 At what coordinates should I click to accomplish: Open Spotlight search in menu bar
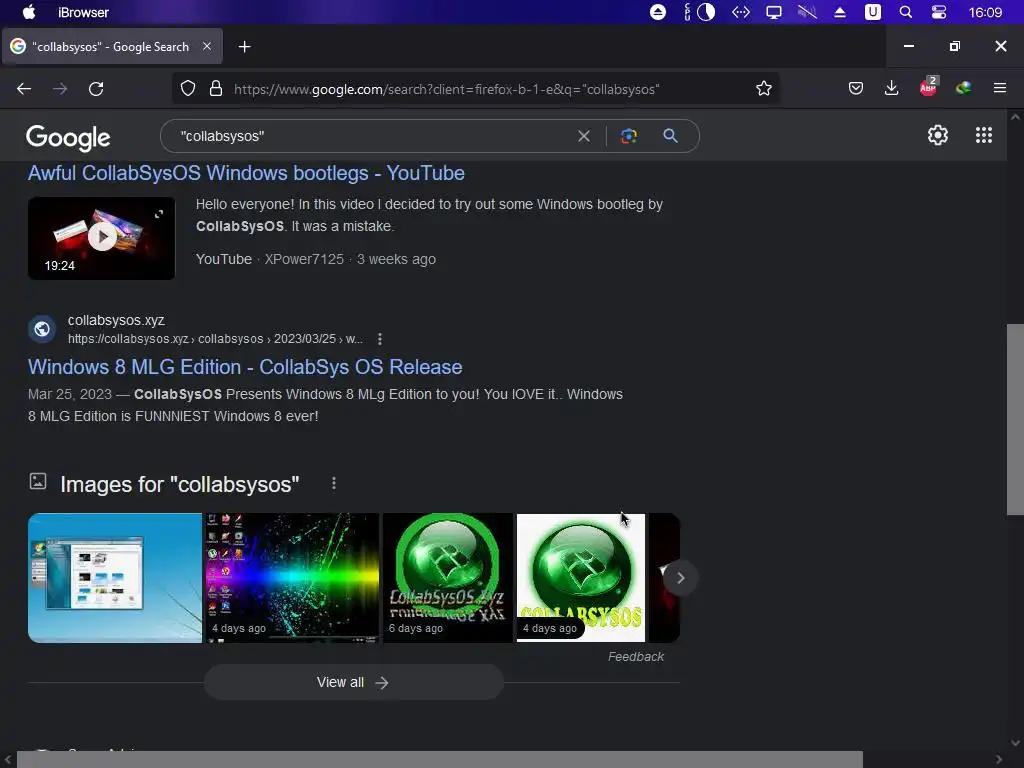[x=905, y=12]
